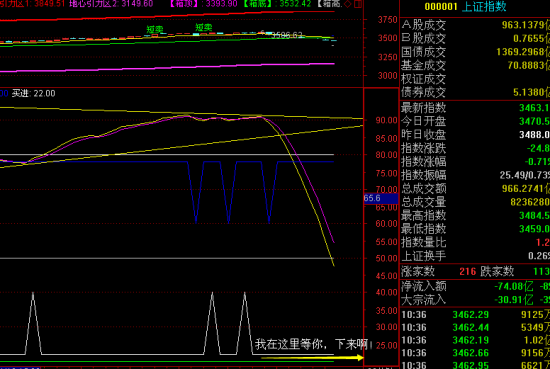Select the 国债成交 row in quote panel
The width and height of the screenshot is (550, 369).
pyautogui.click(x=475, y=52)
